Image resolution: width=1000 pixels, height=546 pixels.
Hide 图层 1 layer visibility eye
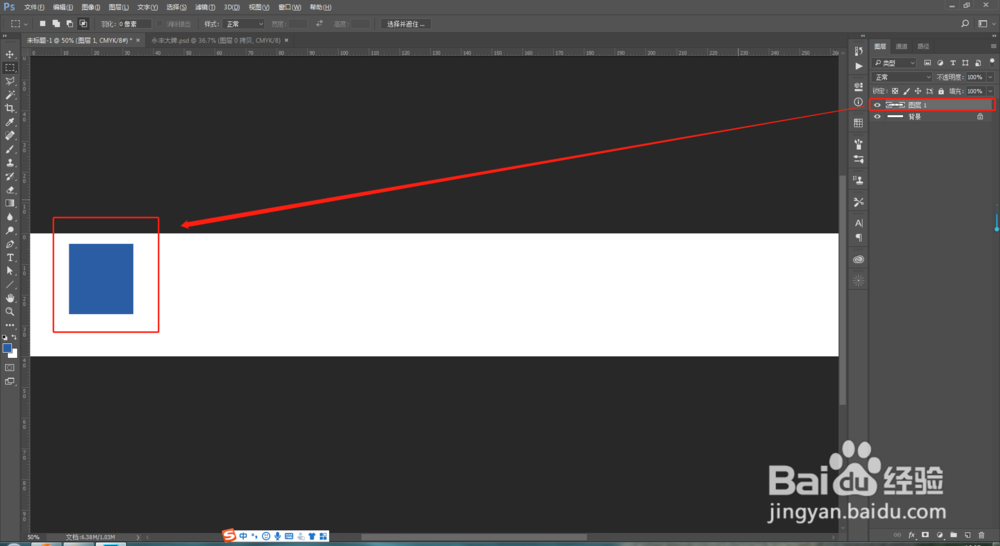point(877,105)
